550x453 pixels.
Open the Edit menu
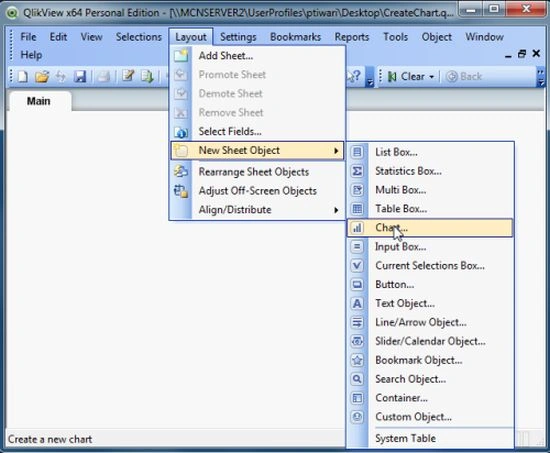coord(58,37)
